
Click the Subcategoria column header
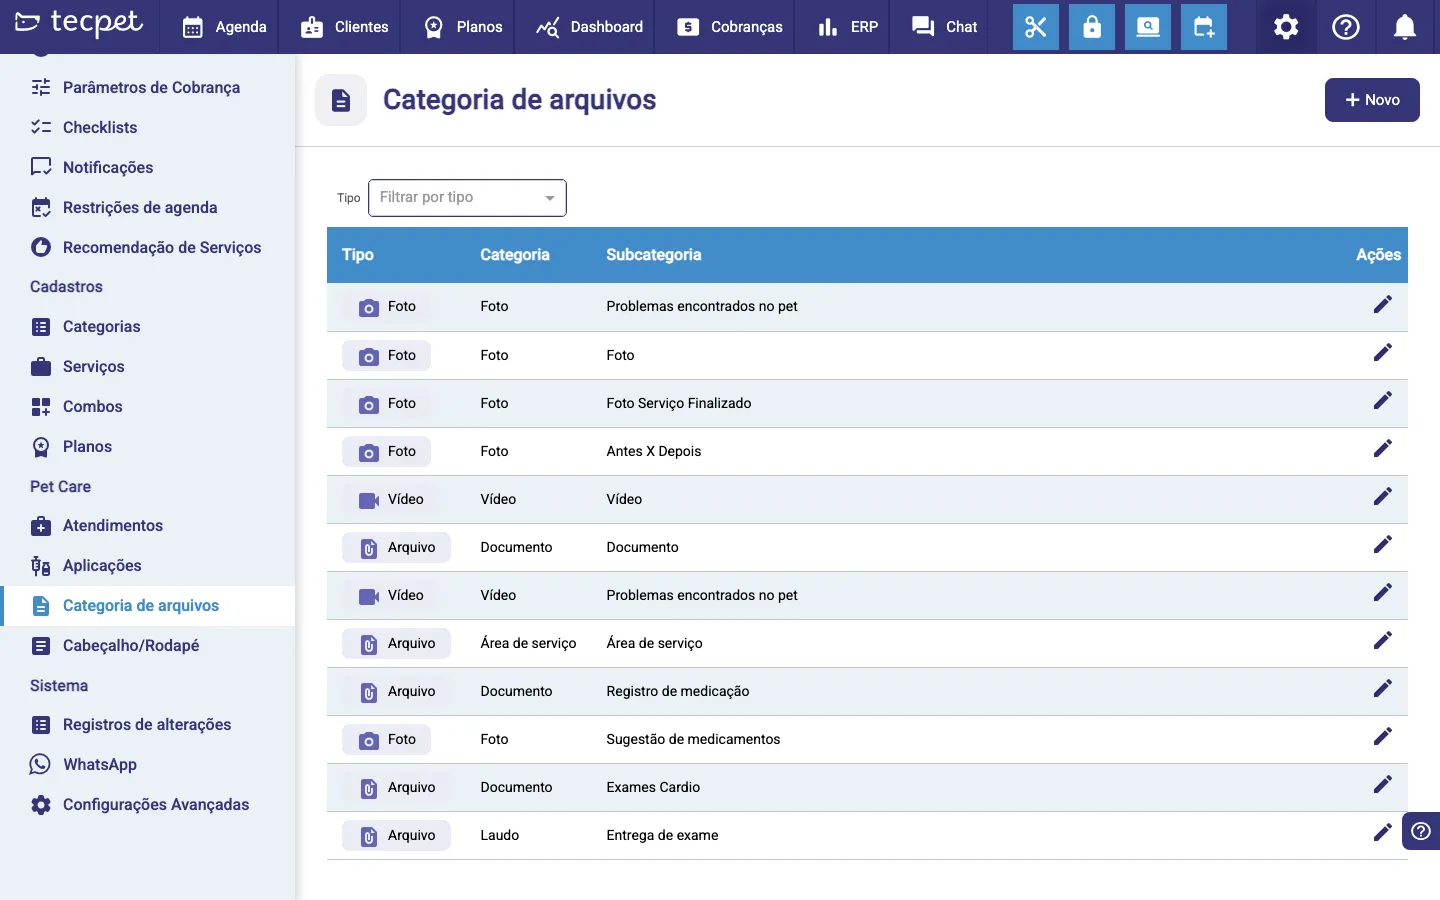tap(654, 255)
